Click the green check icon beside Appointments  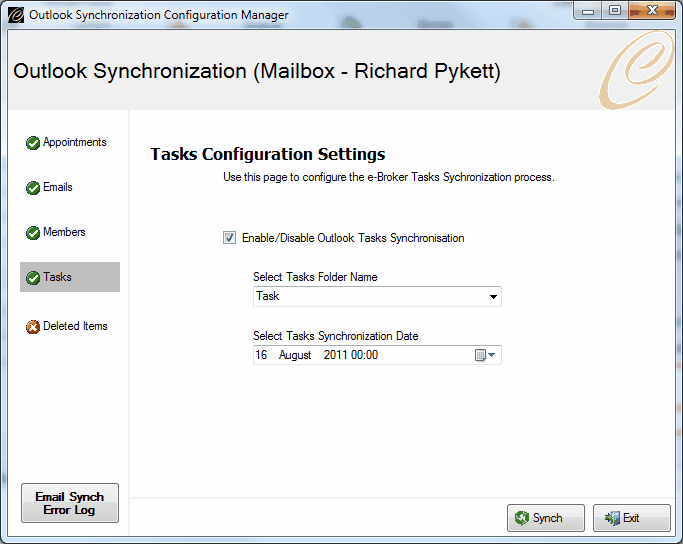[x=33, y=143]
